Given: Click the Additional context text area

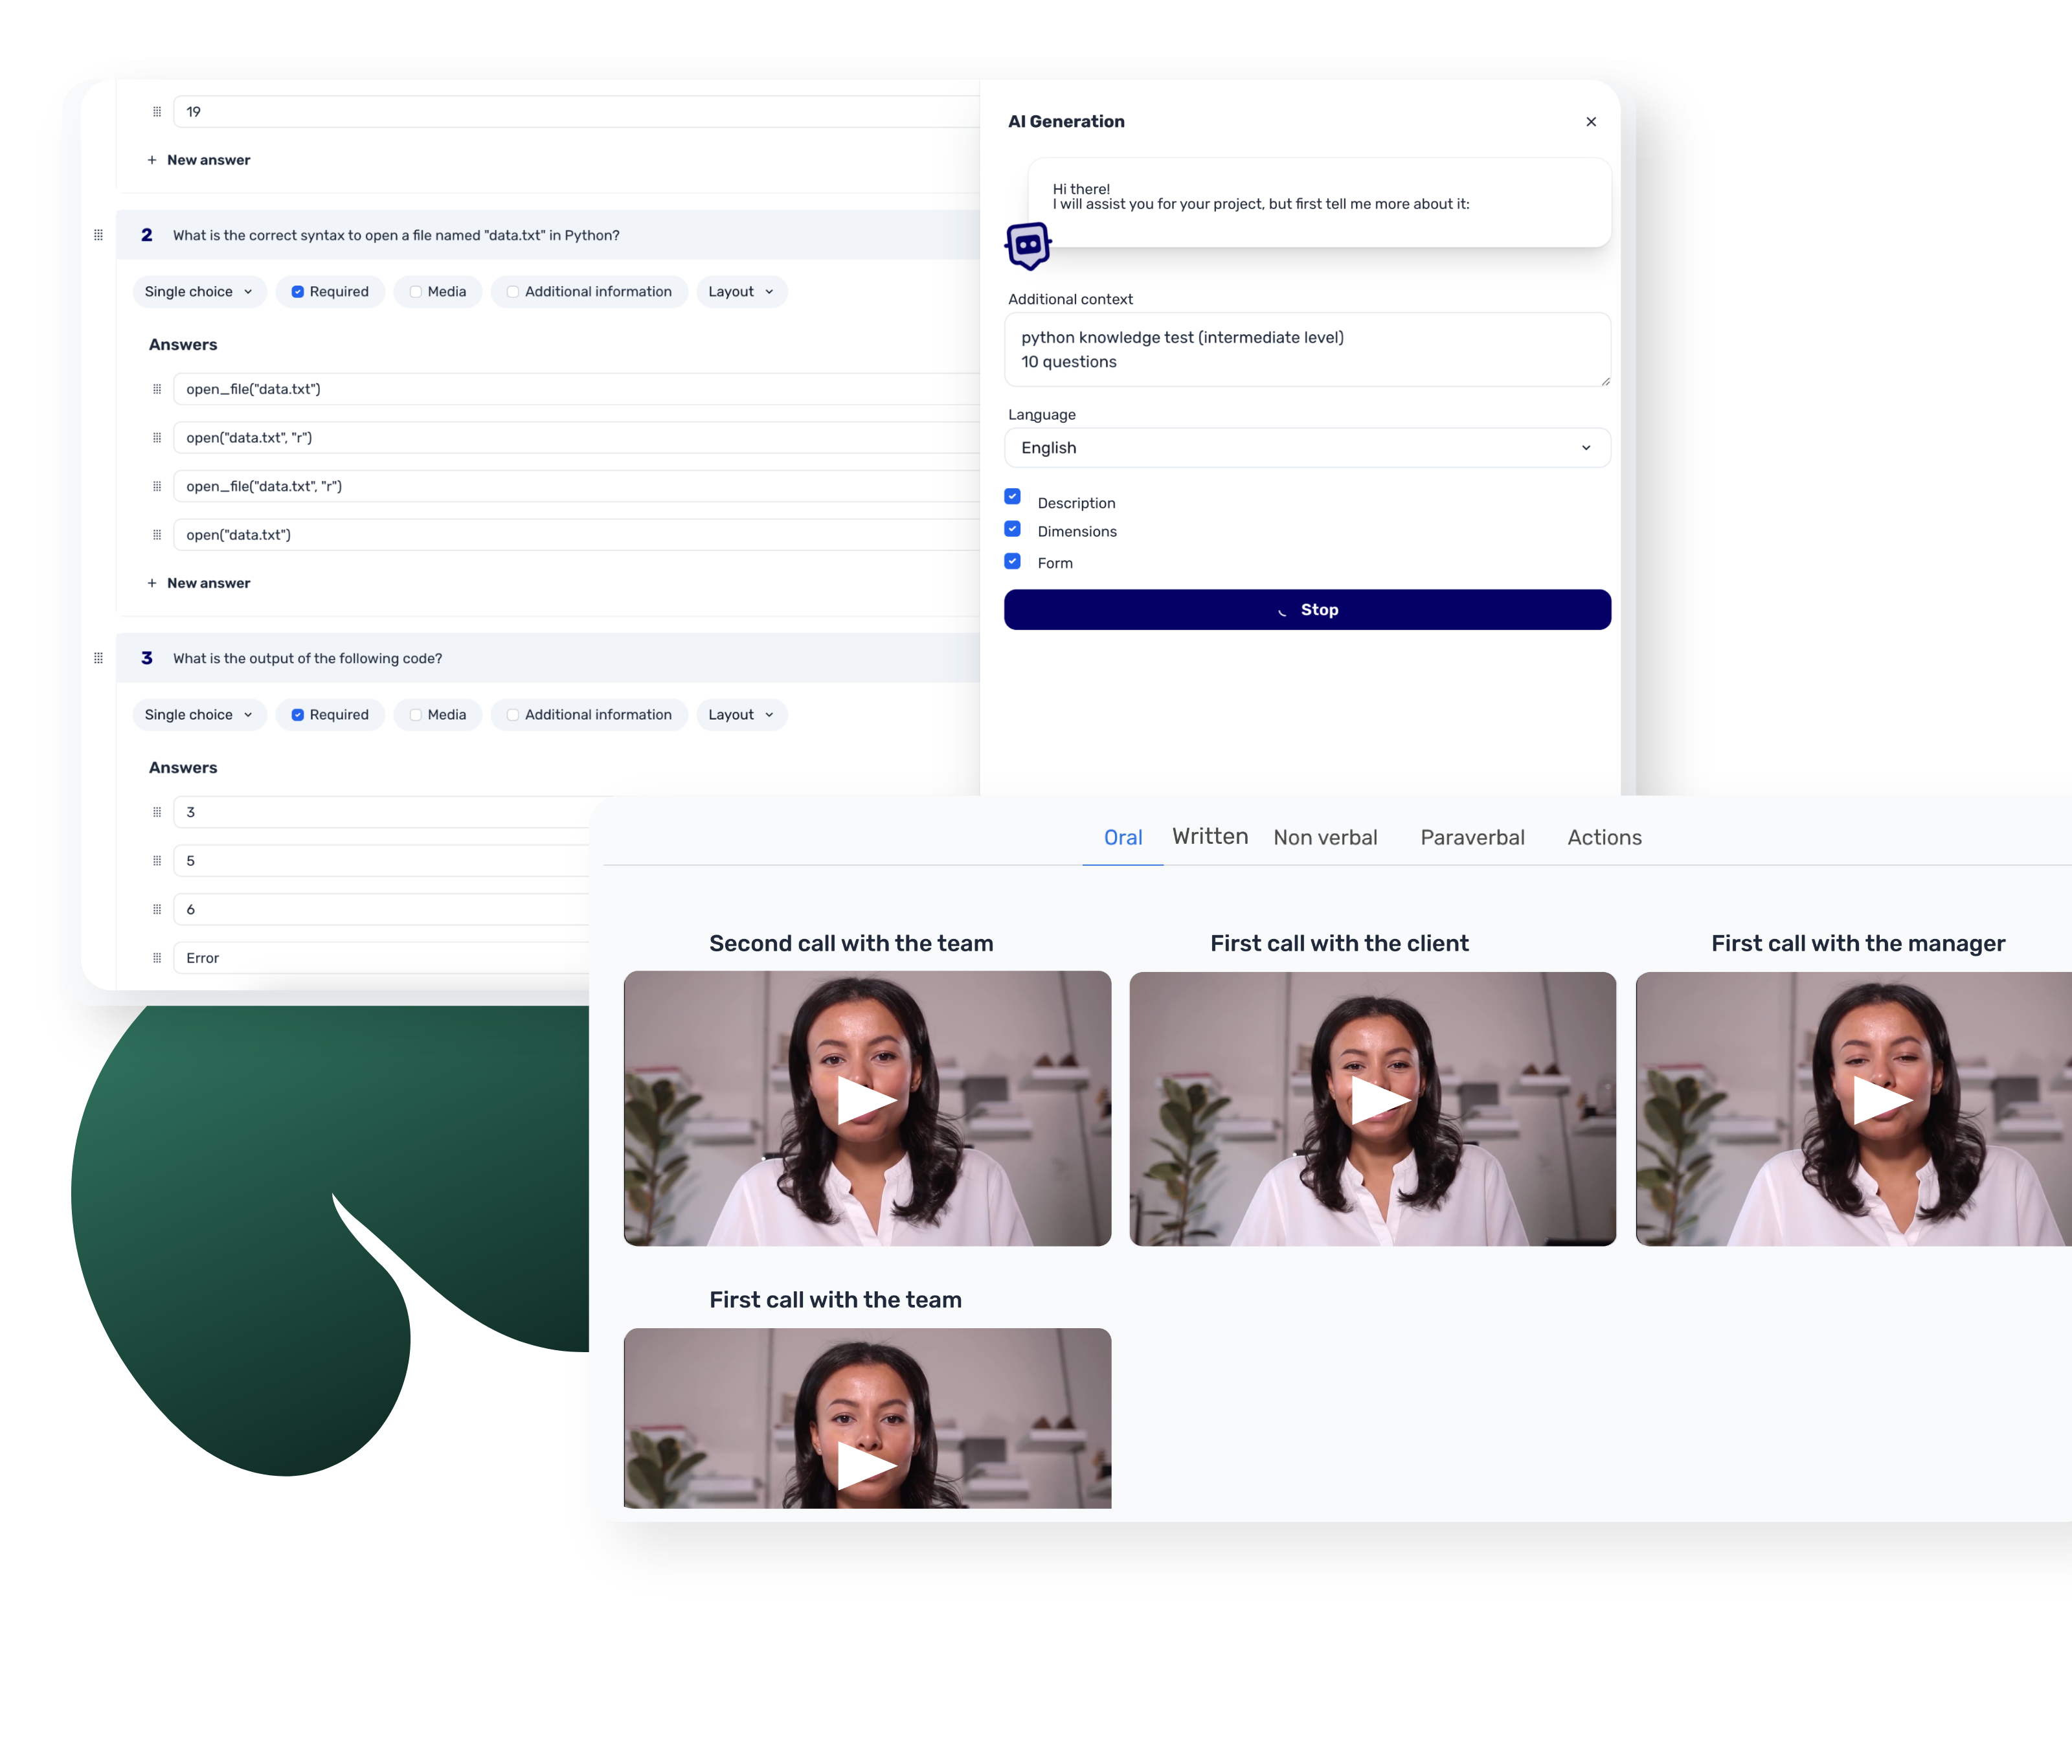Looking at the screenshot, I should click(x=1307, y=350).
